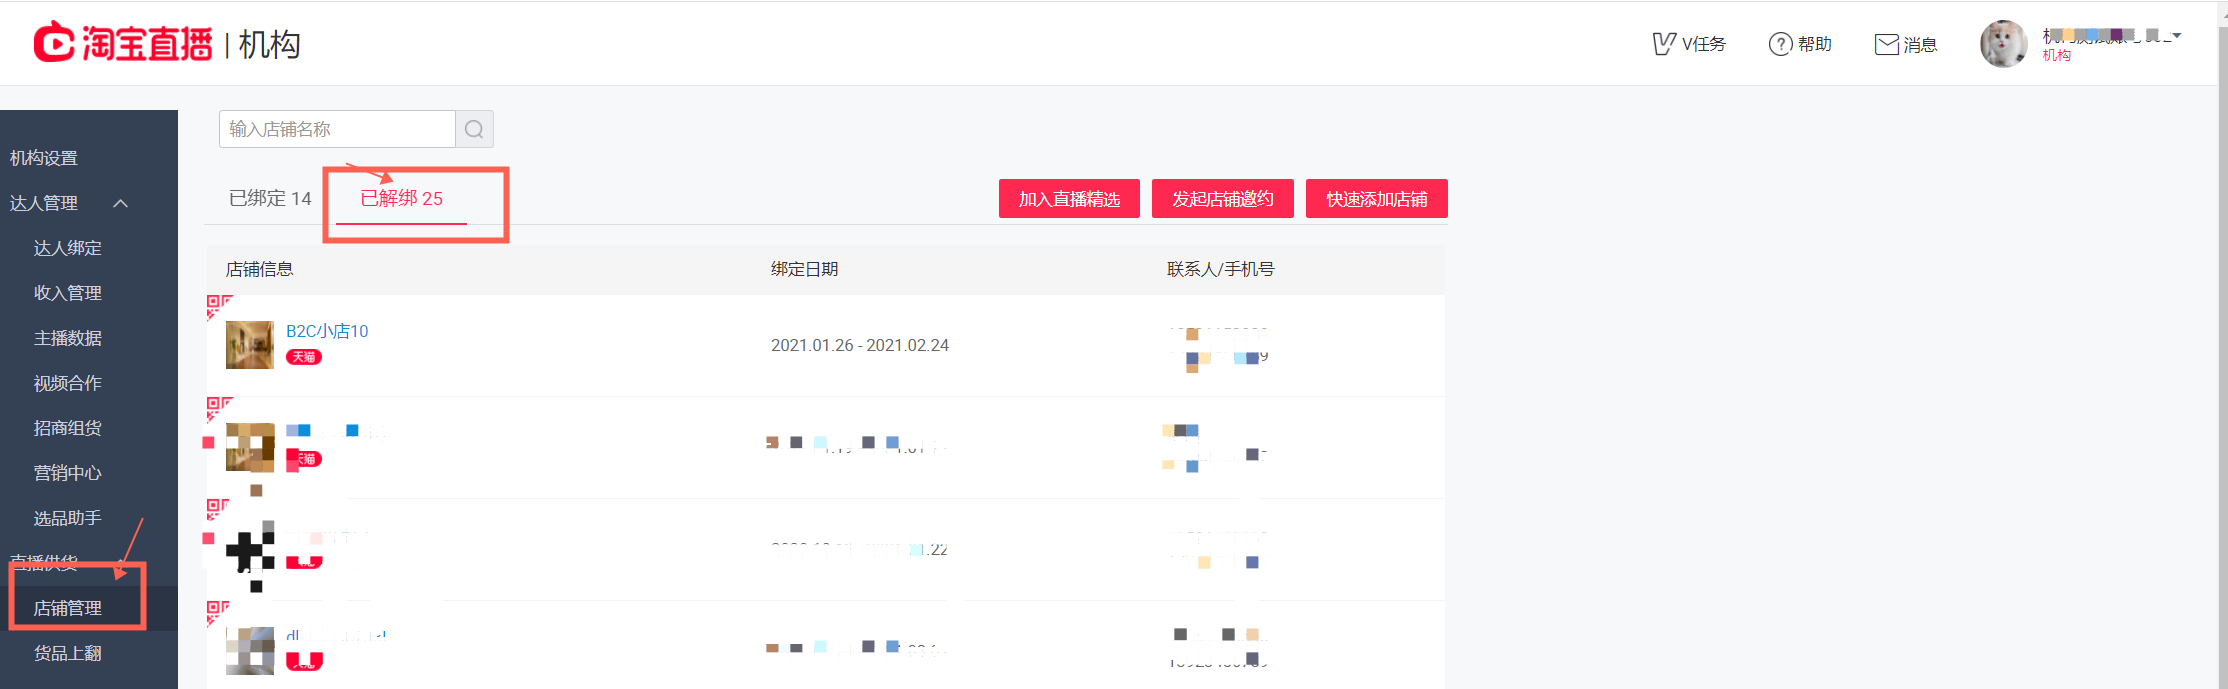2228x689 pixels.
Task: Expand the account name dropdown arrow
Action: [2177, 36]
